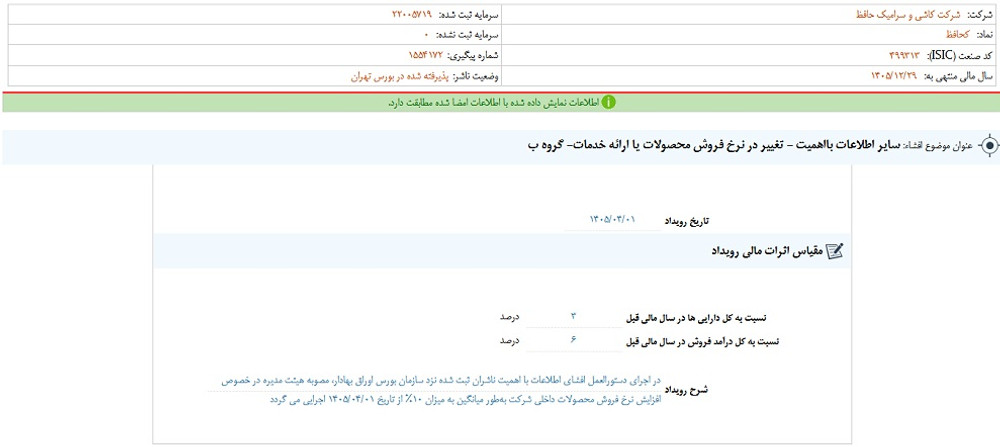Click company name شرکت کاشی و سرامیک حافظ
This screenshot has width=1000, height=447.
[910, 14]
